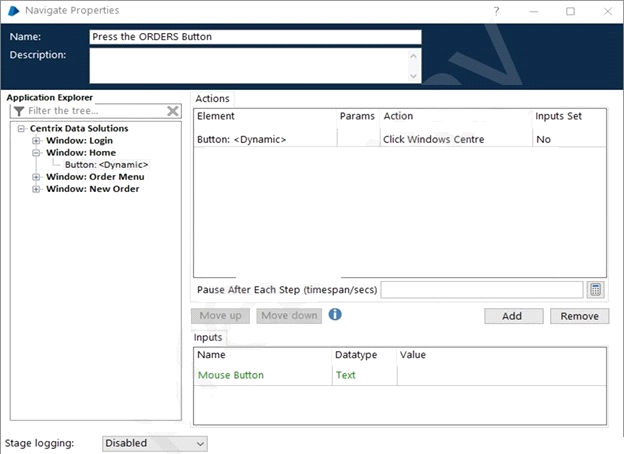Click the empty Params cell of the Button: <Dynamic> row
The height and width of the screenshot is (454, 624).
[358, 139]
